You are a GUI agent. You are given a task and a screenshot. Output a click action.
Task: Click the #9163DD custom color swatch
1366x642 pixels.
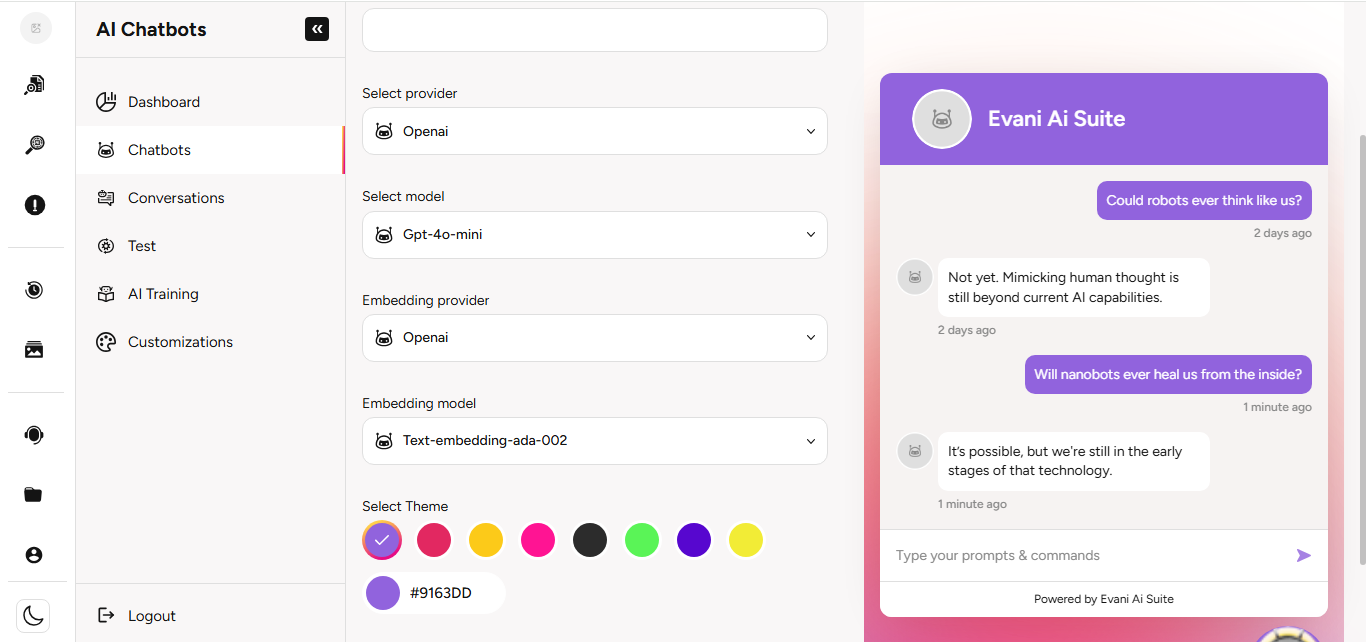pos(383,593)
